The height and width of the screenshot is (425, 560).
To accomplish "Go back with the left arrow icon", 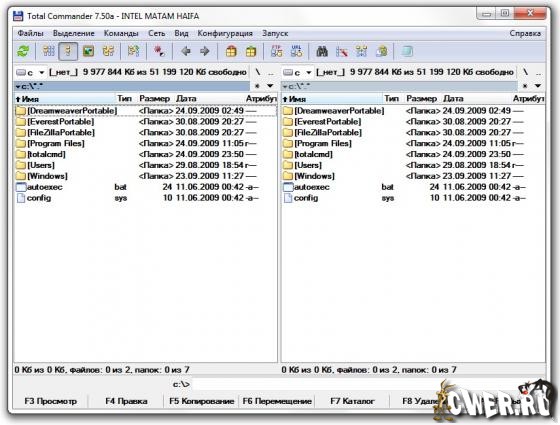I will tap(186, 51).
